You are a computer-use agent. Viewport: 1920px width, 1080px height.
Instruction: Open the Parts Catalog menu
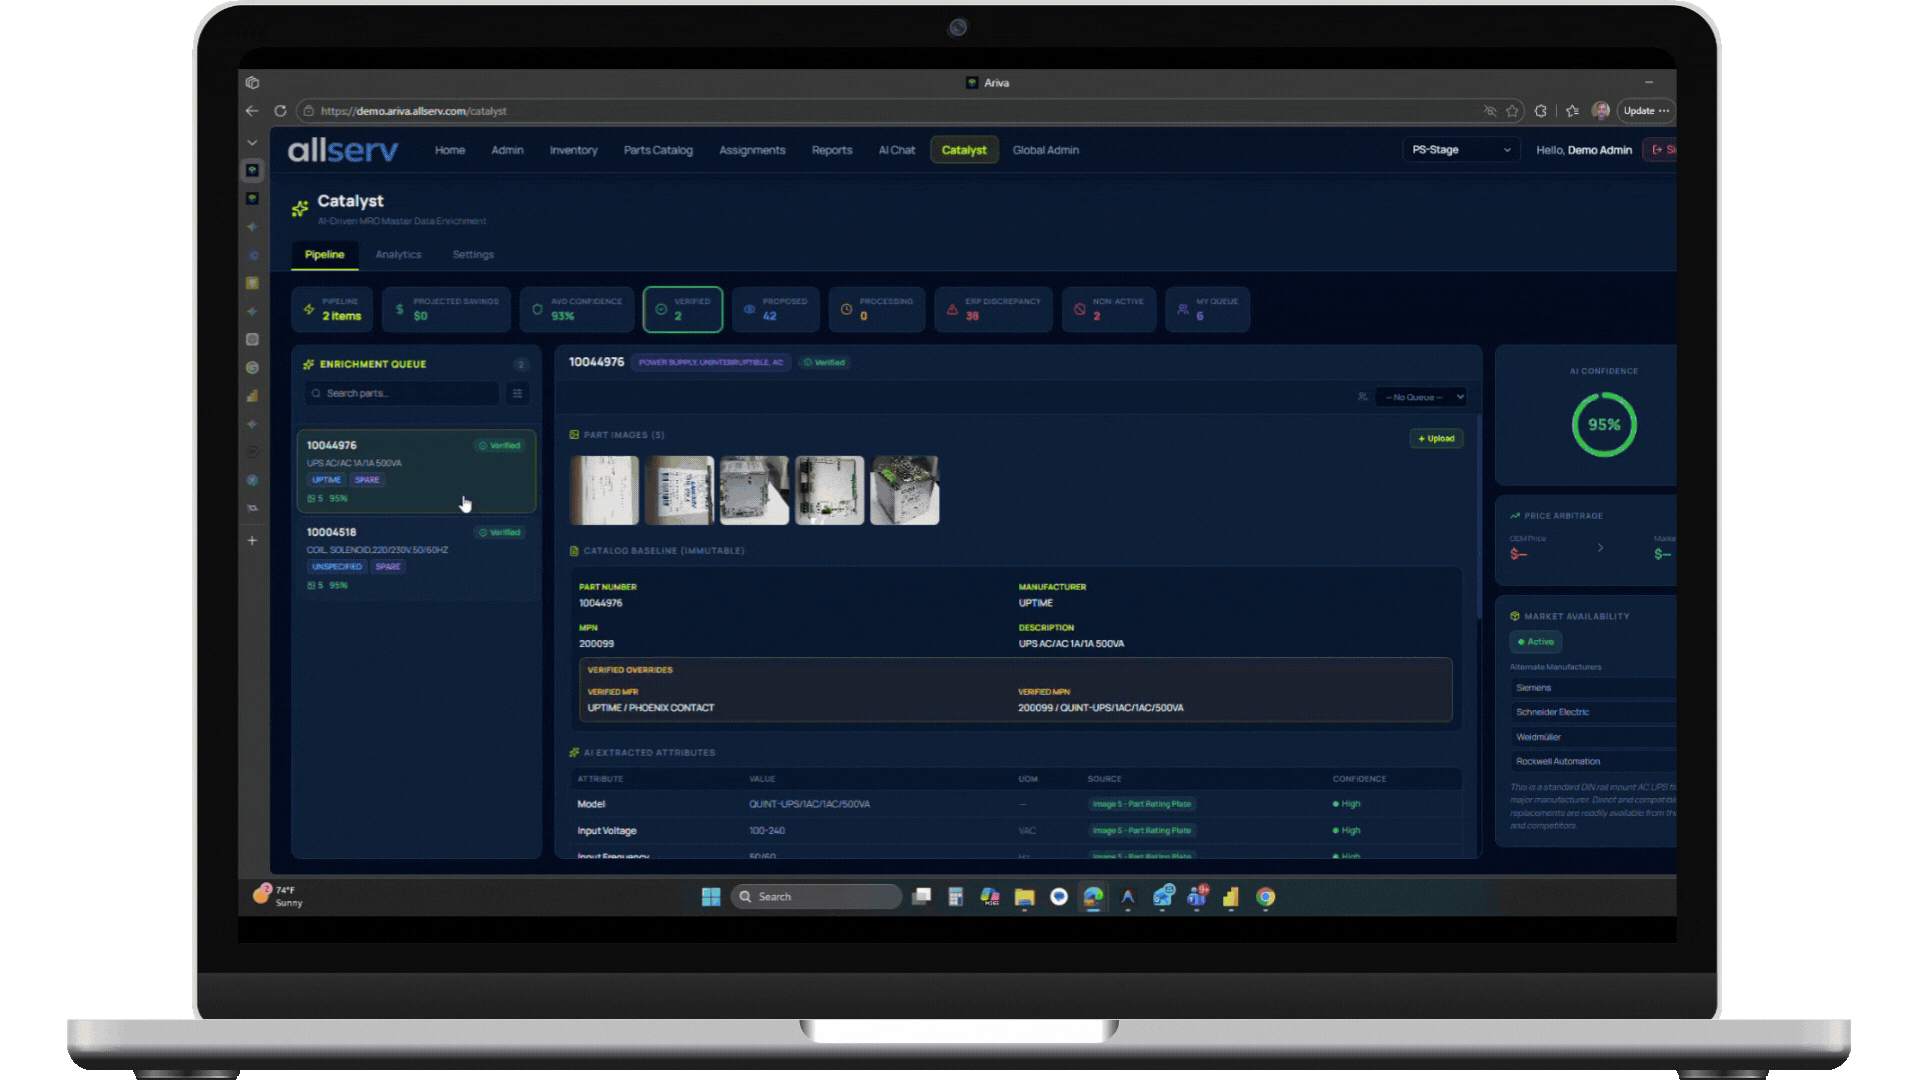click(x=658, y=150)
